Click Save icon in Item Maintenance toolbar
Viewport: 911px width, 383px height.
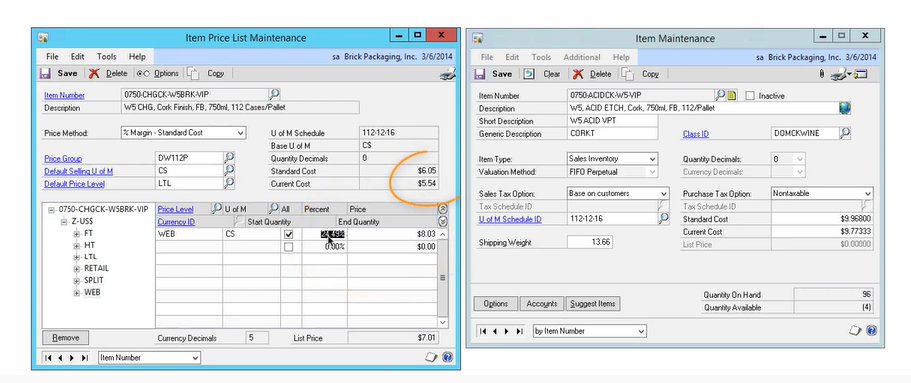pos(480,74)
